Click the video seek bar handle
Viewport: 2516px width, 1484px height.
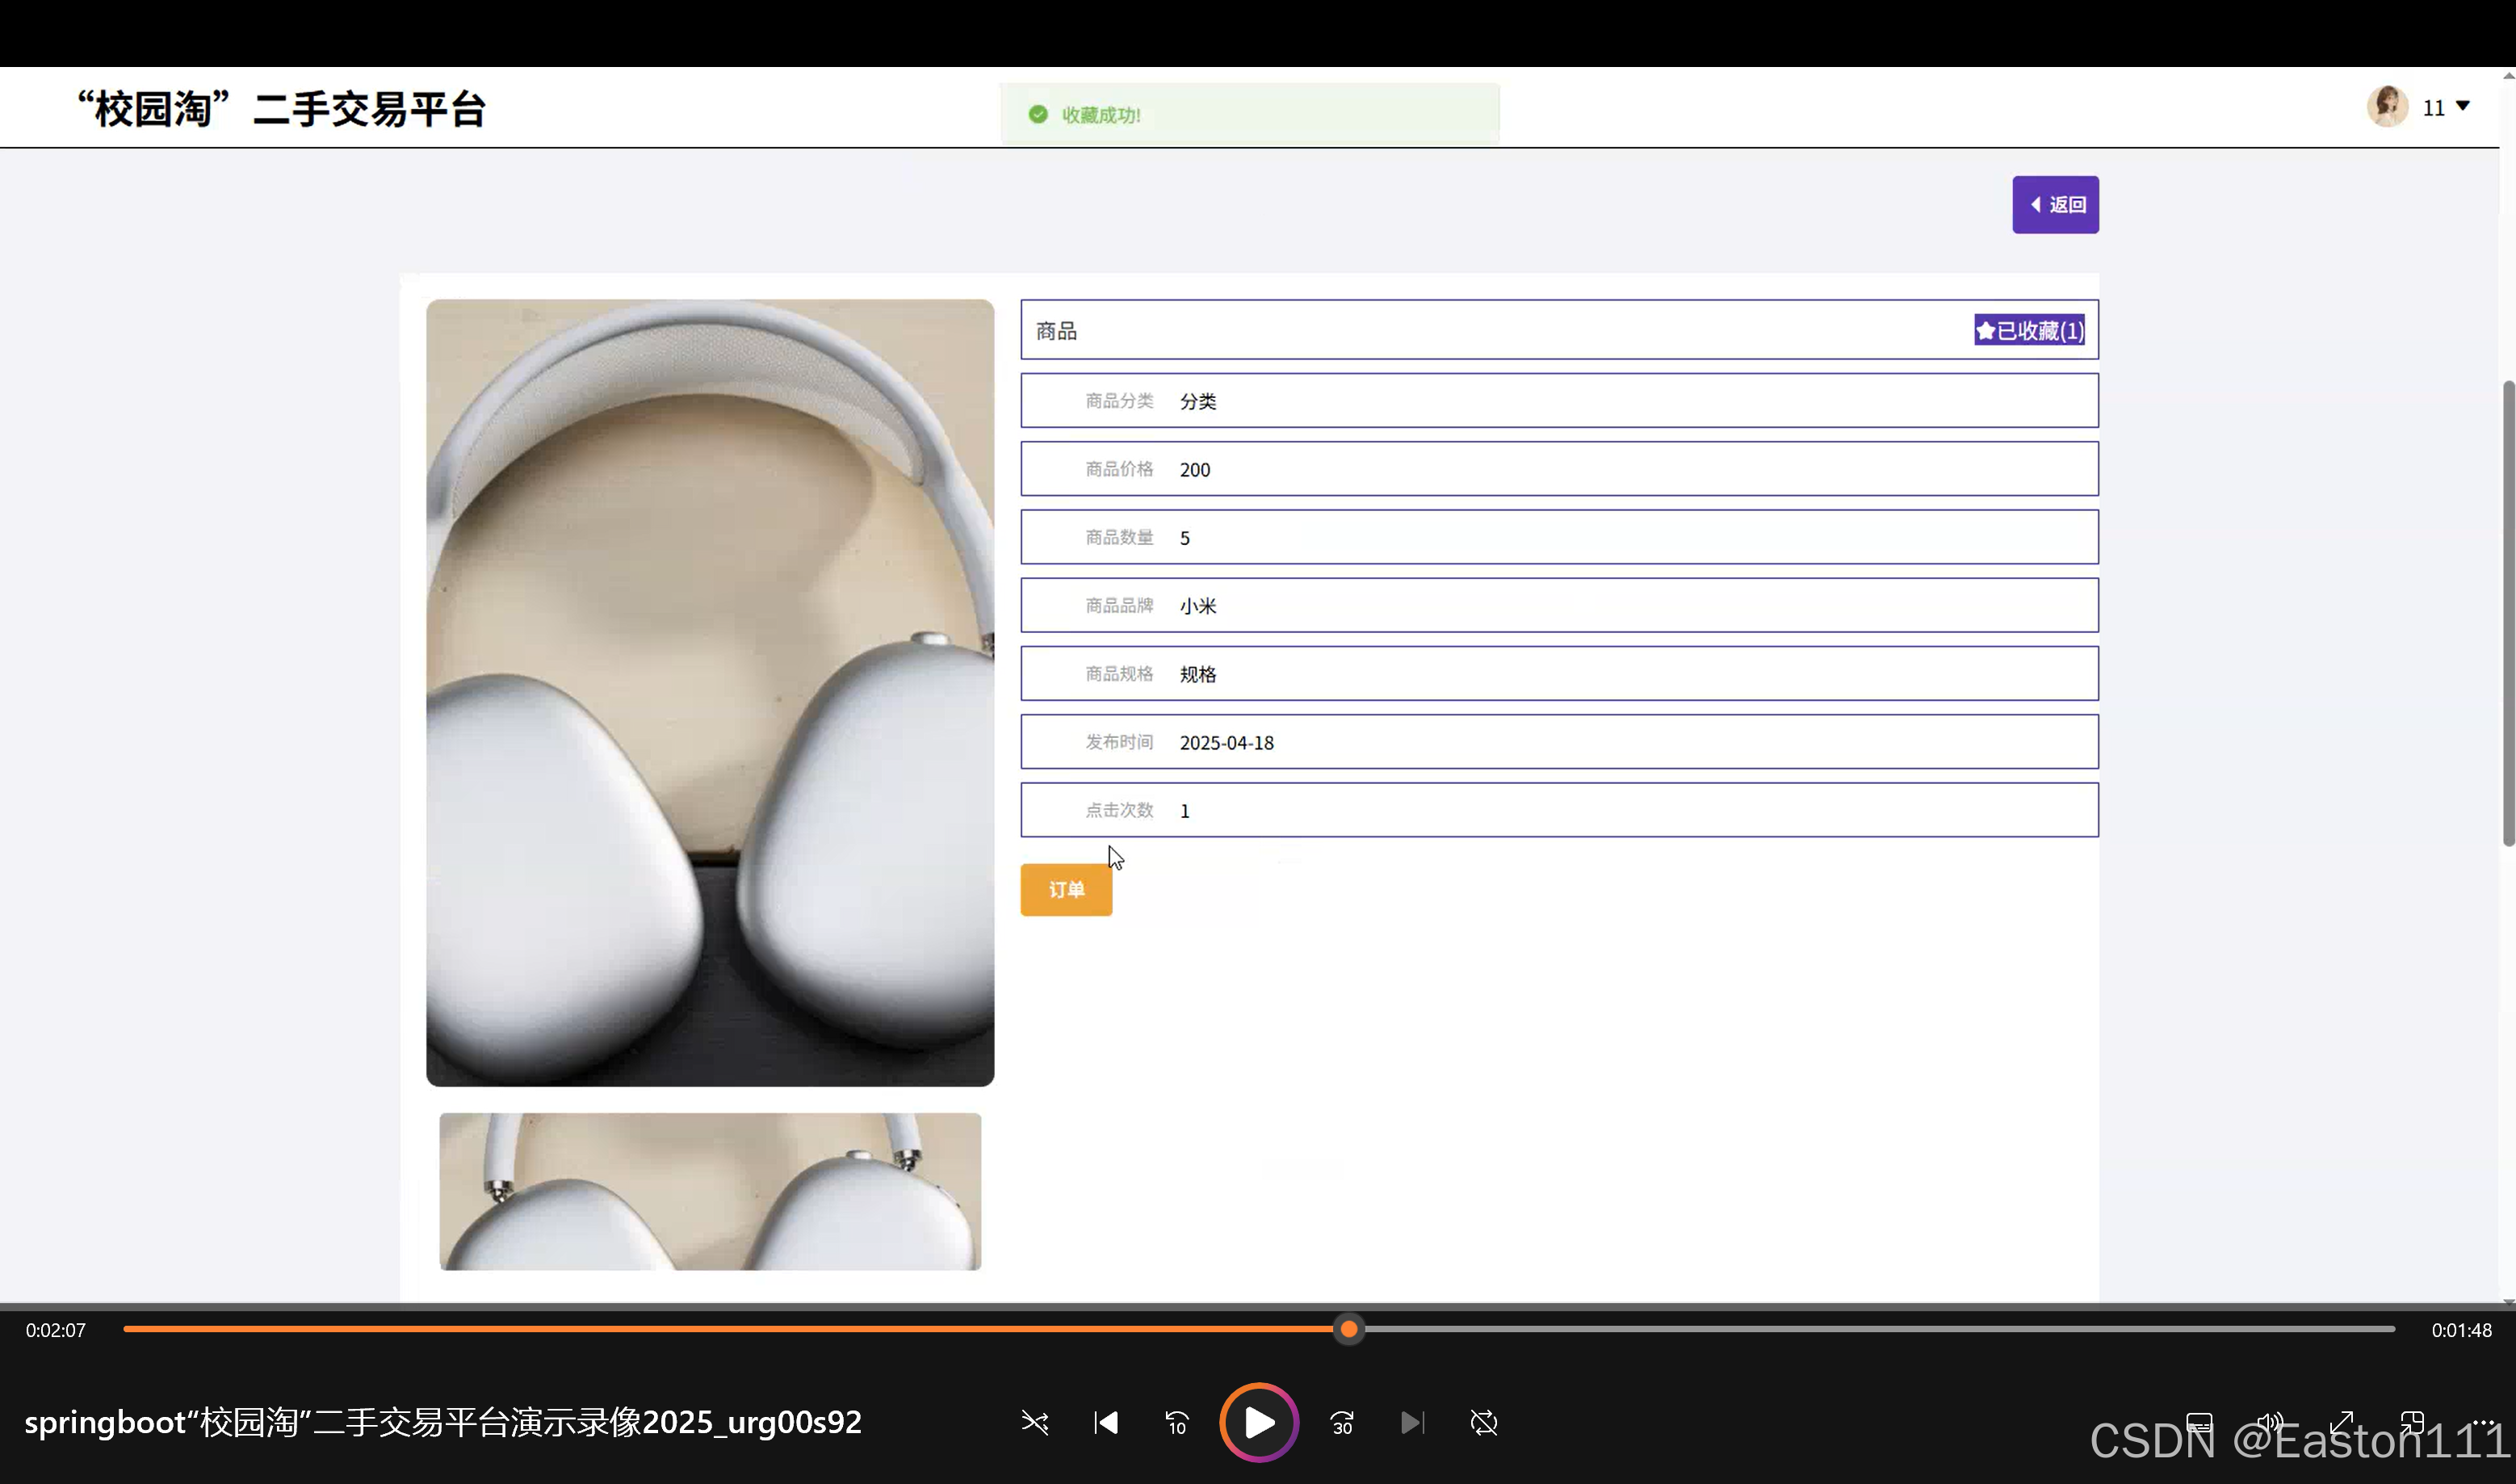click(1349, 1329)
